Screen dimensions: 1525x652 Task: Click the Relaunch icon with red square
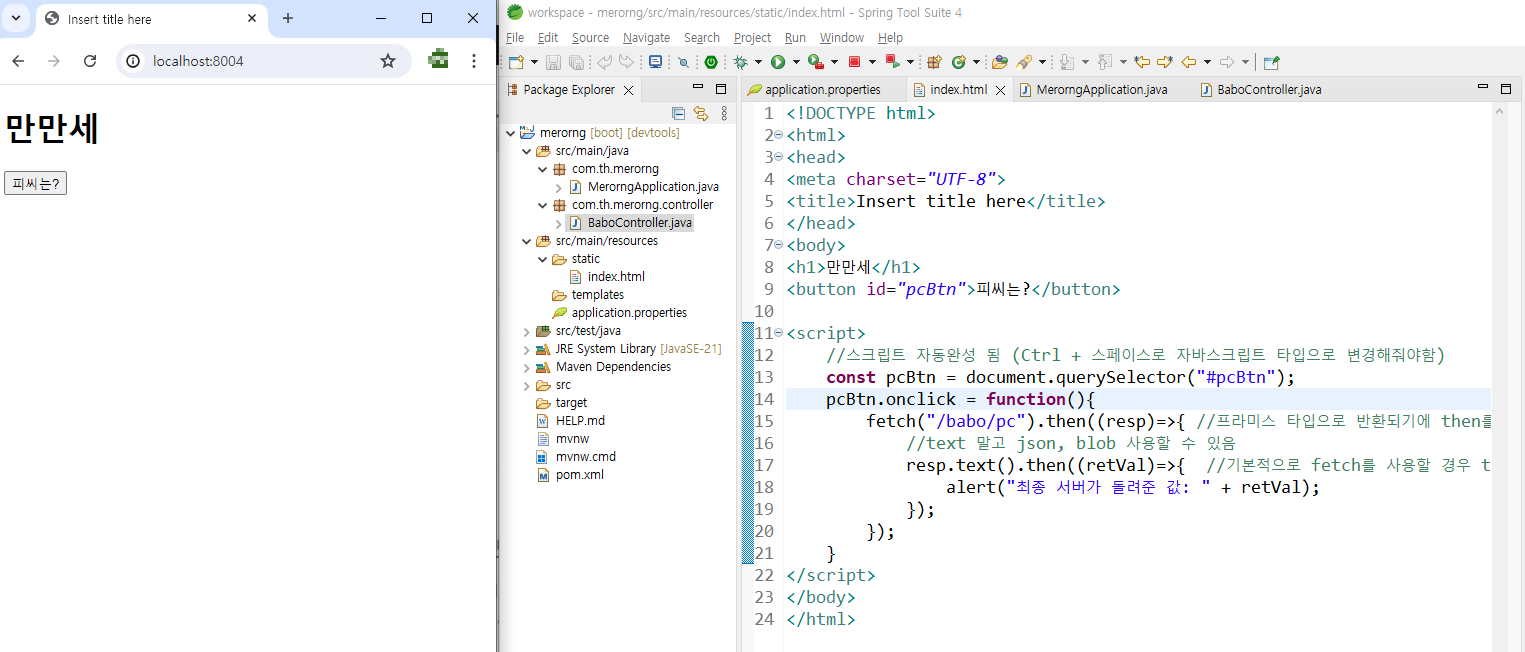point(893,62)
